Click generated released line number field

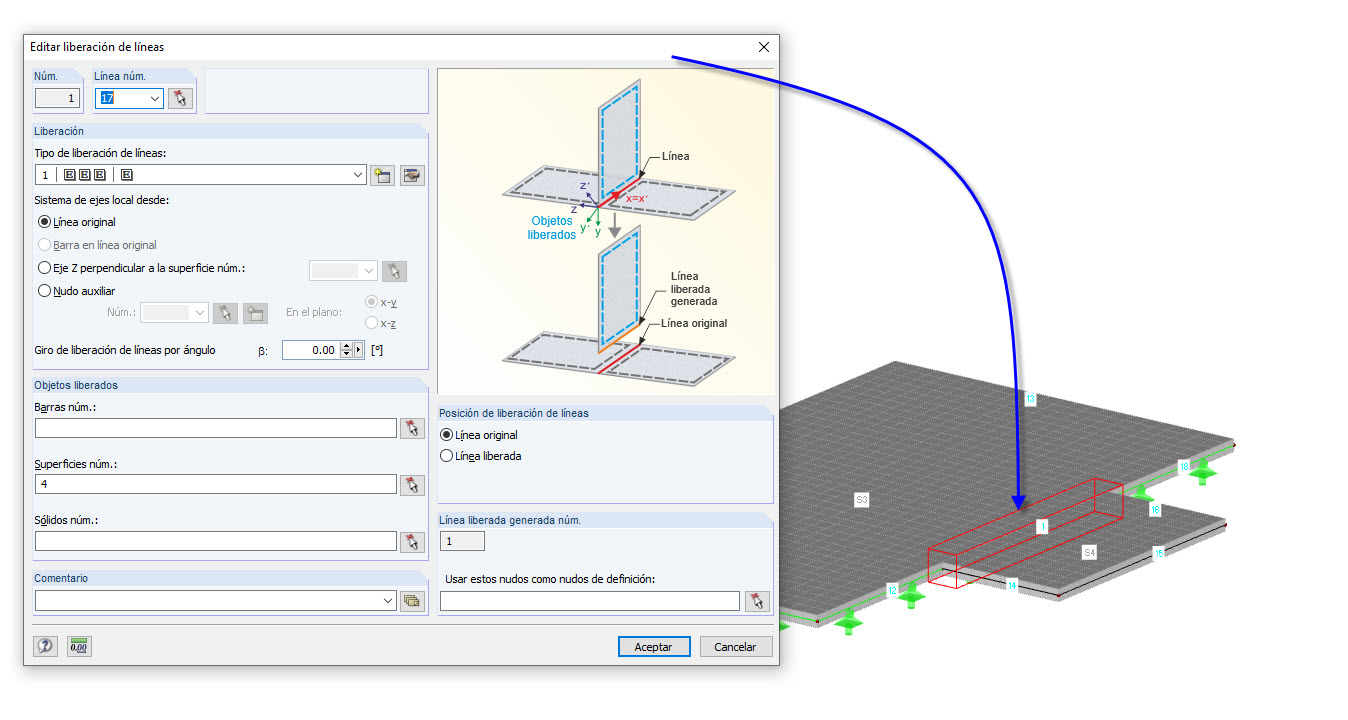click(462, 541)
